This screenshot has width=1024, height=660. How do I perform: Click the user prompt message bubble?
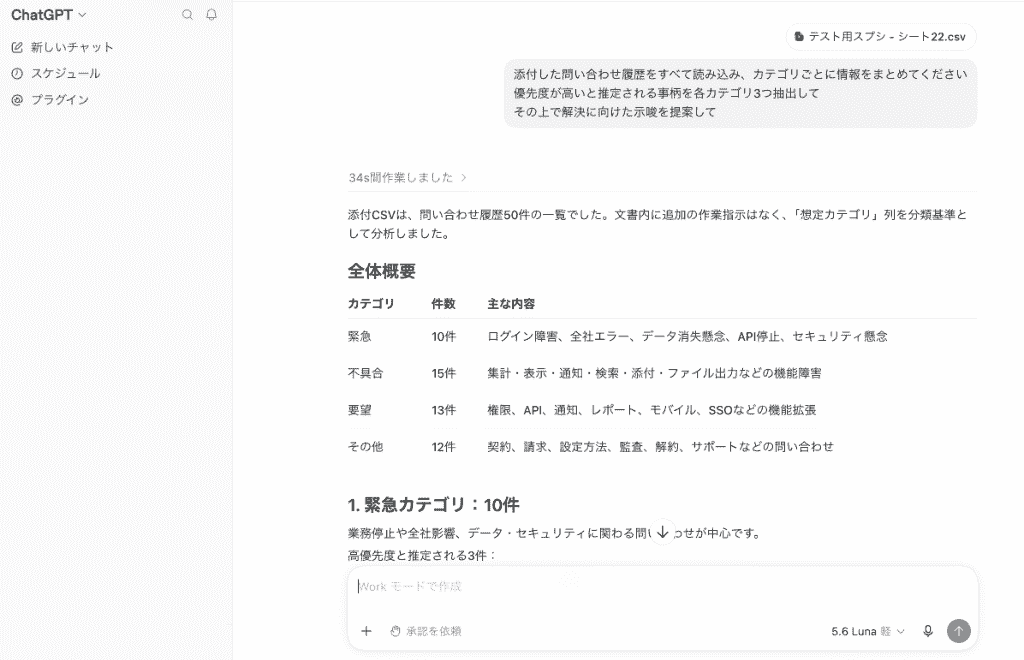[x=740, y=93]
